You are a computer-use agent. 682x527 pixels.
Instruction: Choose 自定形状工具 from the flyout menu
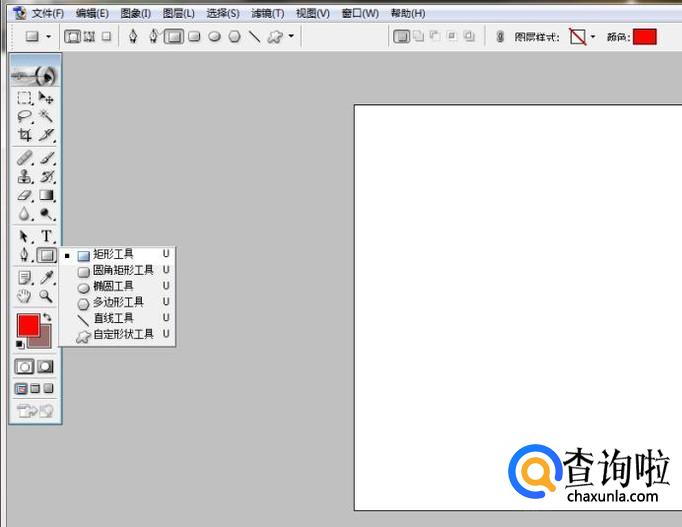tap(123, 334)
